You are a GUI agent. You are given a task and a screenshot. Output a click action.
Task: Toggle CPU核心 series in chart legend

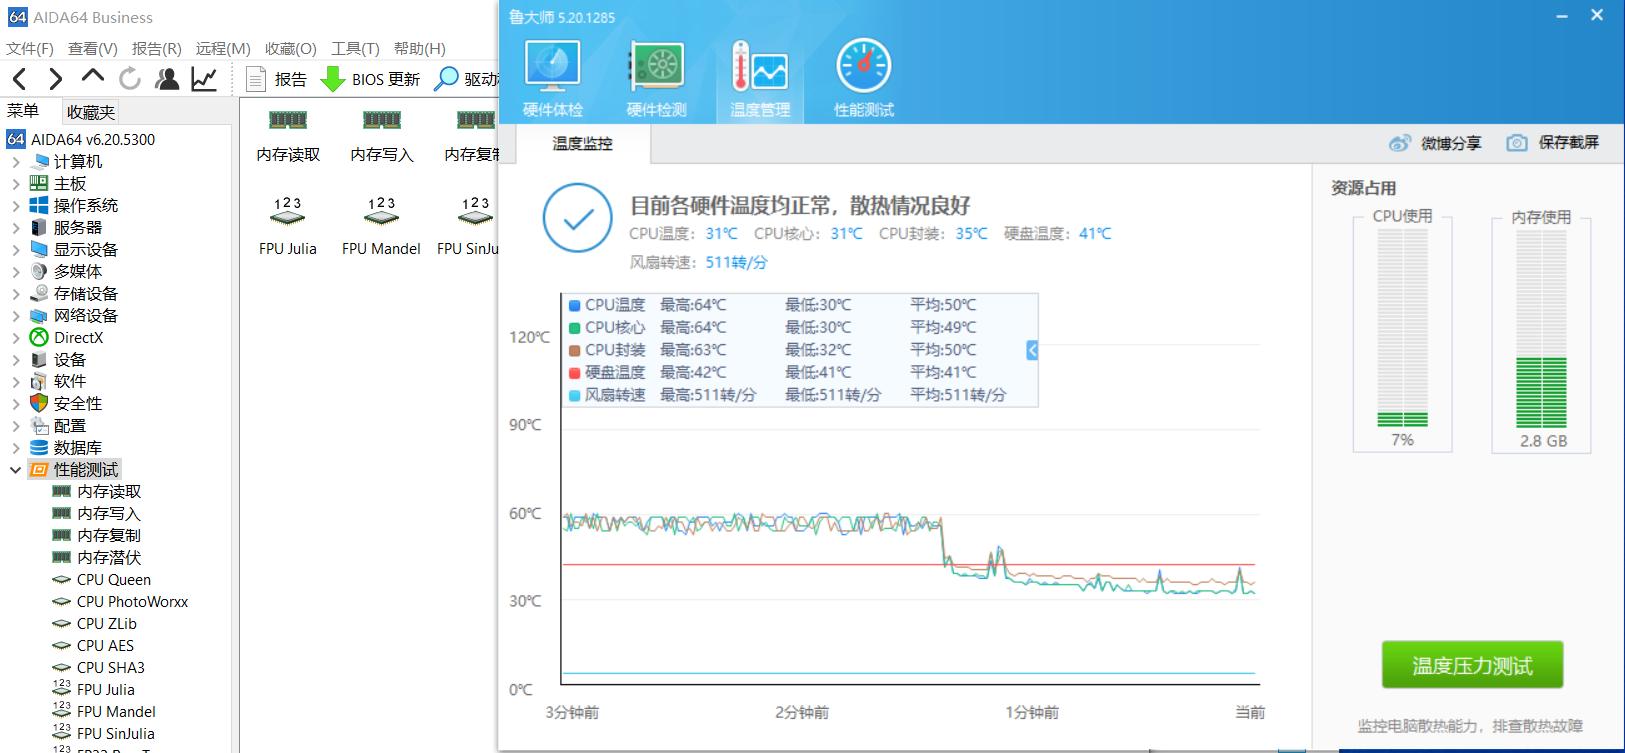(607, 327)
